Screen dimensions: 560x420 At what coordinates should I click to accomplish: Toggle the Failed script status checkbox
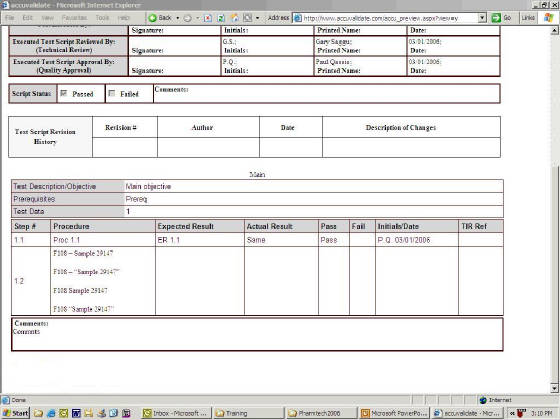point(112,93)
